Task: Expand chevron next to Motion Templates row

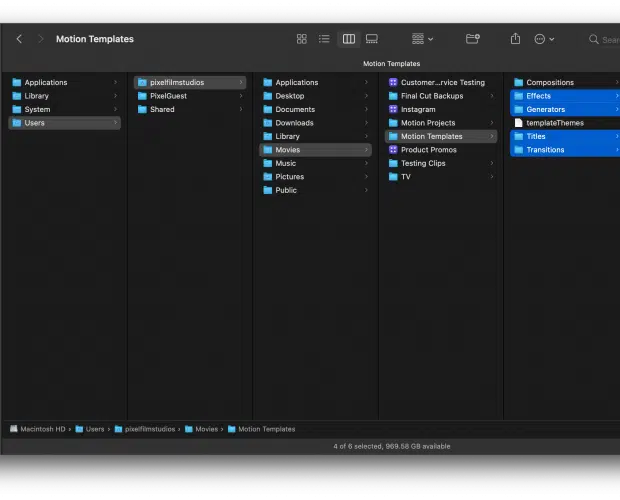Action: point(492,136)
